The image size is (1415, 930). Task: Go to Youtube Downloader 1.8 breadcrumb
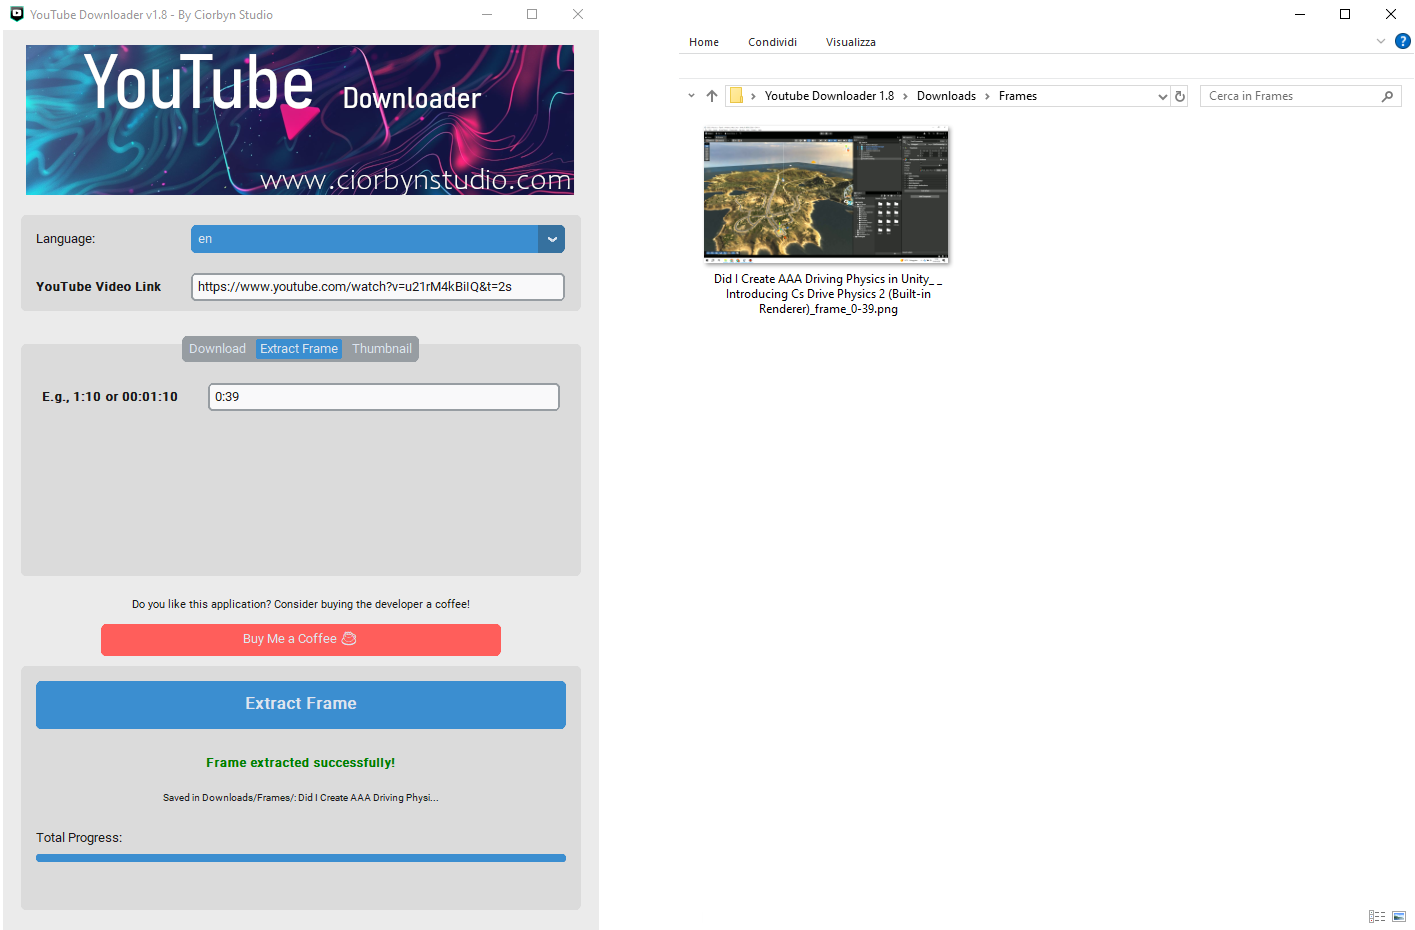pos(829,96)
